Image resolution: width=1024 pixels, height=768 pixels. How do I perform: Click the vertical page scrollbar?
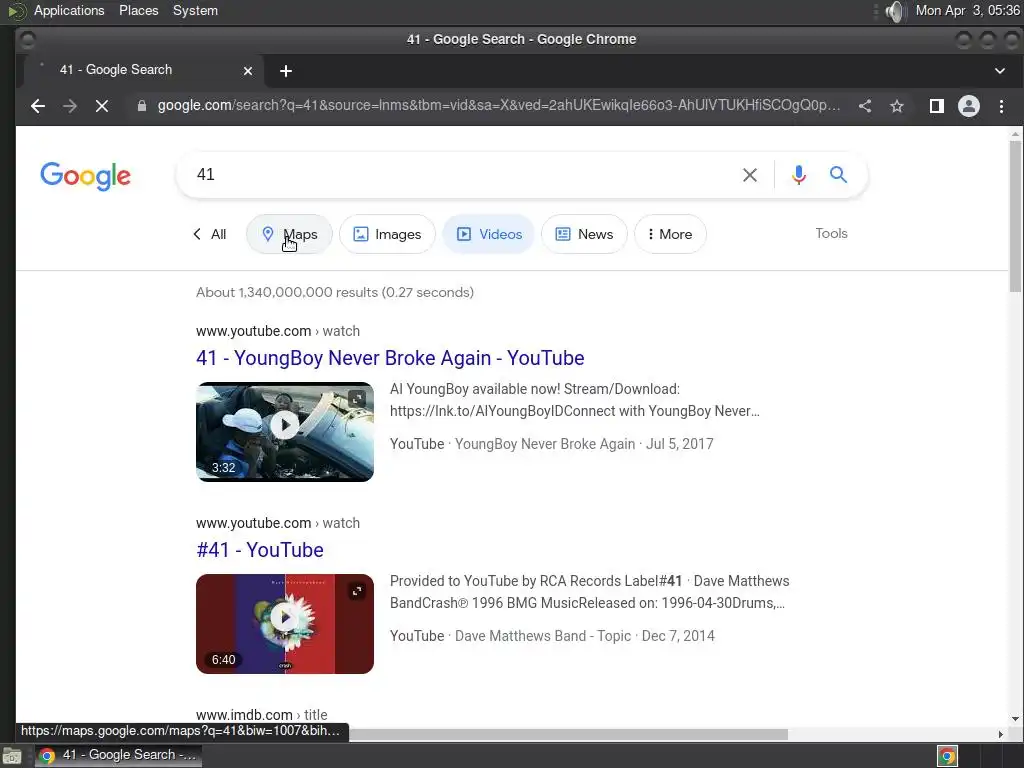1015,216
